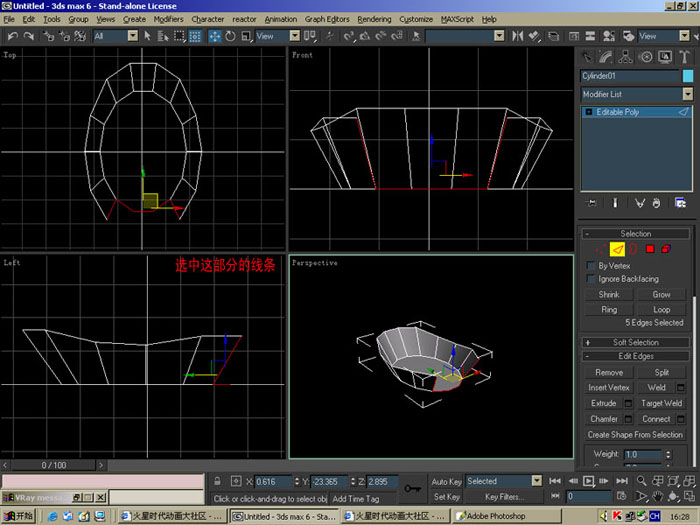This screenshot has width=700, height=525.
Task: Click the Shrink selection button
Action: [x=609, y=294]
